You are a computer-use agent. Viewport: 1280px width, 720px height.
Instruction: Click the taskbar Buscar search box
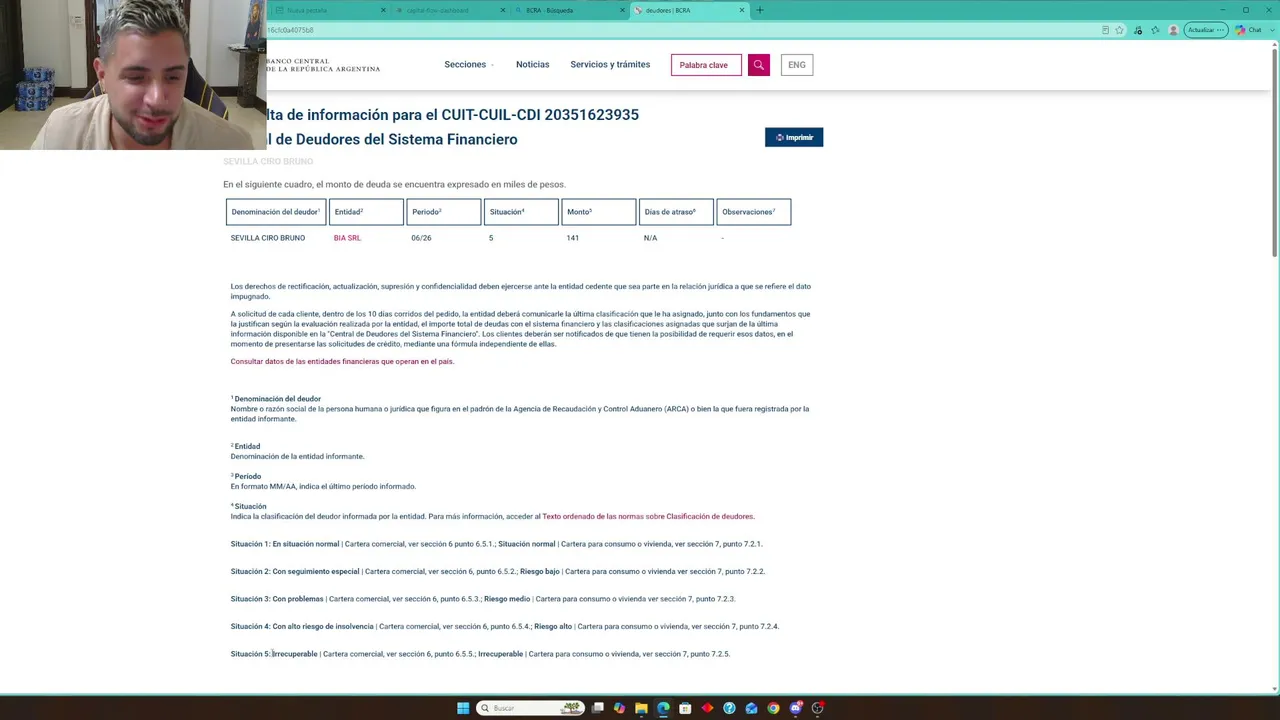tap(530, 708)
